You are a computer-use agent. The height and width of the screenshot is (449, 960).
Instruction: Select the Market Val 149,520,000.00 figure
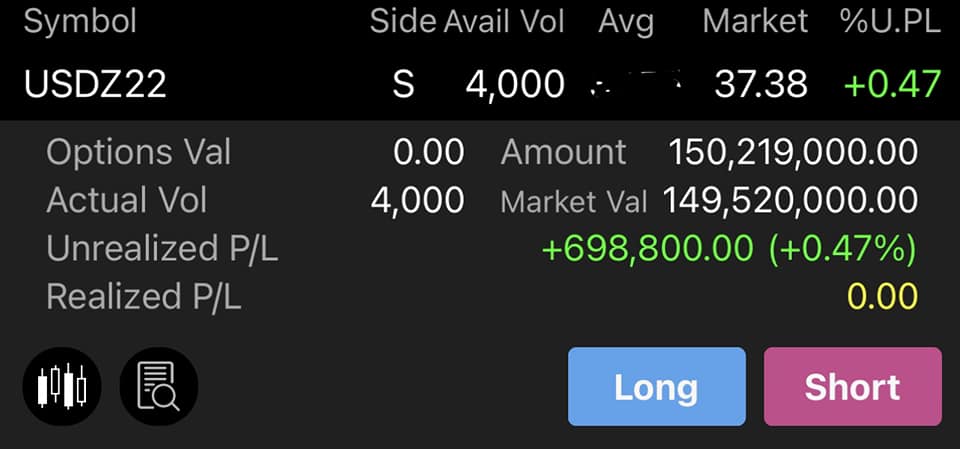[x=790, y=200]
